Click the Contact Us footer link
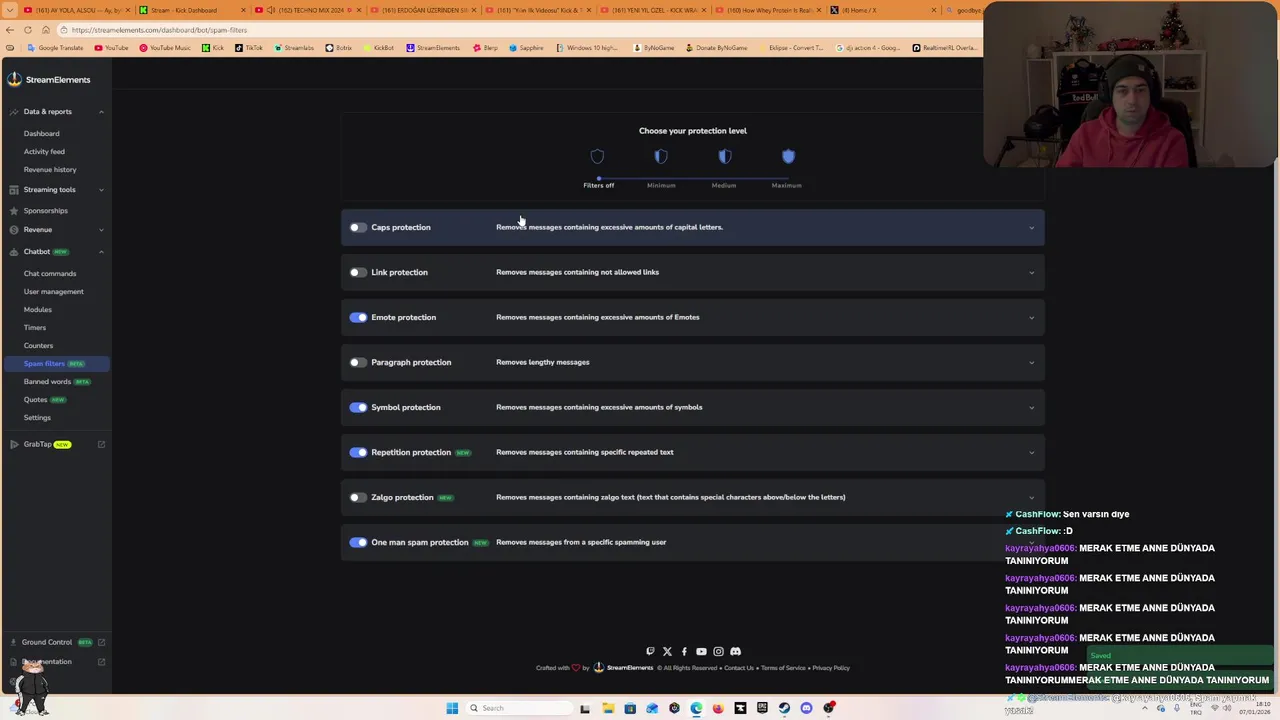Image resolution: width=1280 pixels, height=720 pixels. (739, 668)
